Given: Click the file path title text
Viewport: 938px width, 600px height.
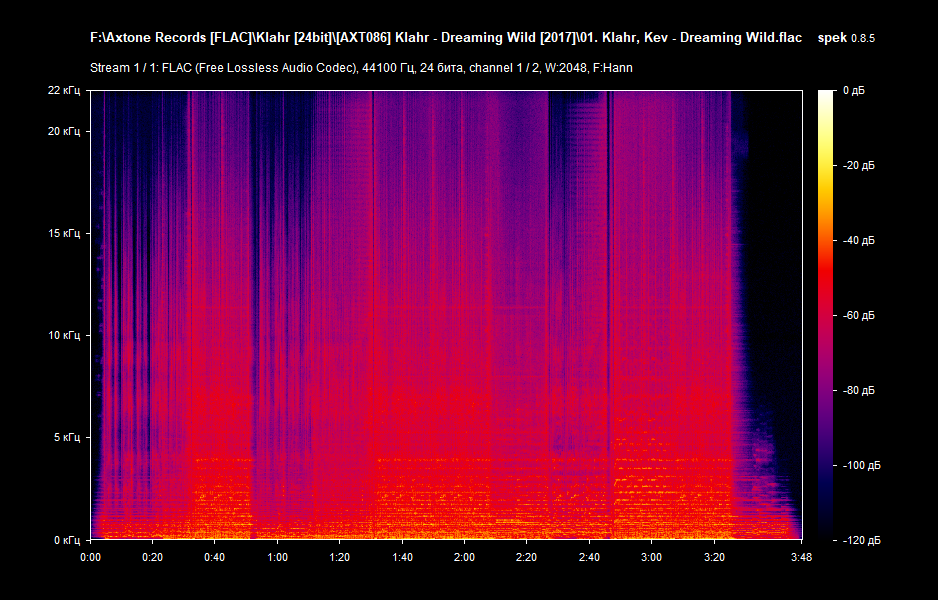Looking at the screenshot, I should tap(446, 38).
